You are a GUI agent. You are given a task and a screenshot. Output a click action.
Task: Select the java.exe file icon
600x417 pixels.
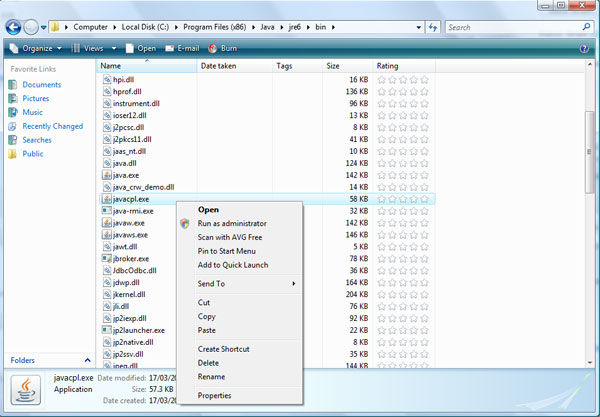click(x=107, y=175)
